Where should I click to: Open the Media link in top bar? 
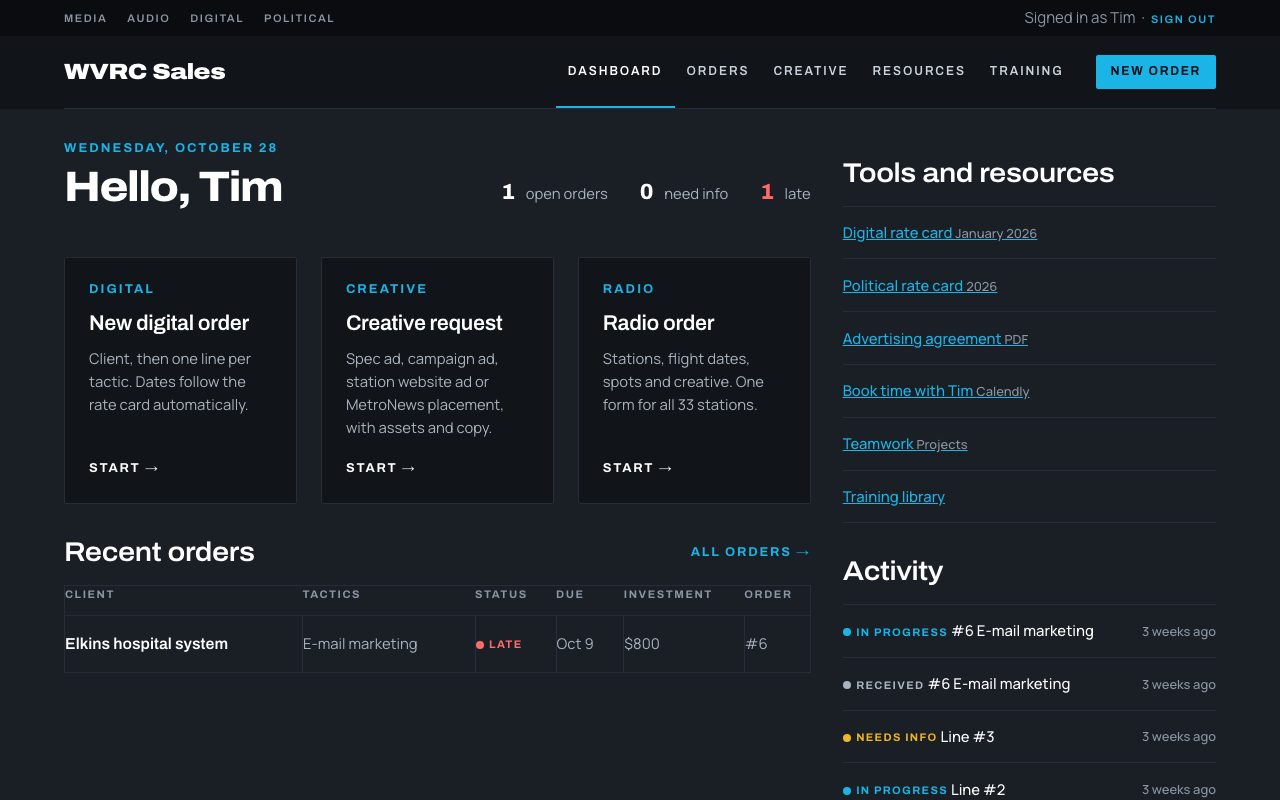pos(83,18)
